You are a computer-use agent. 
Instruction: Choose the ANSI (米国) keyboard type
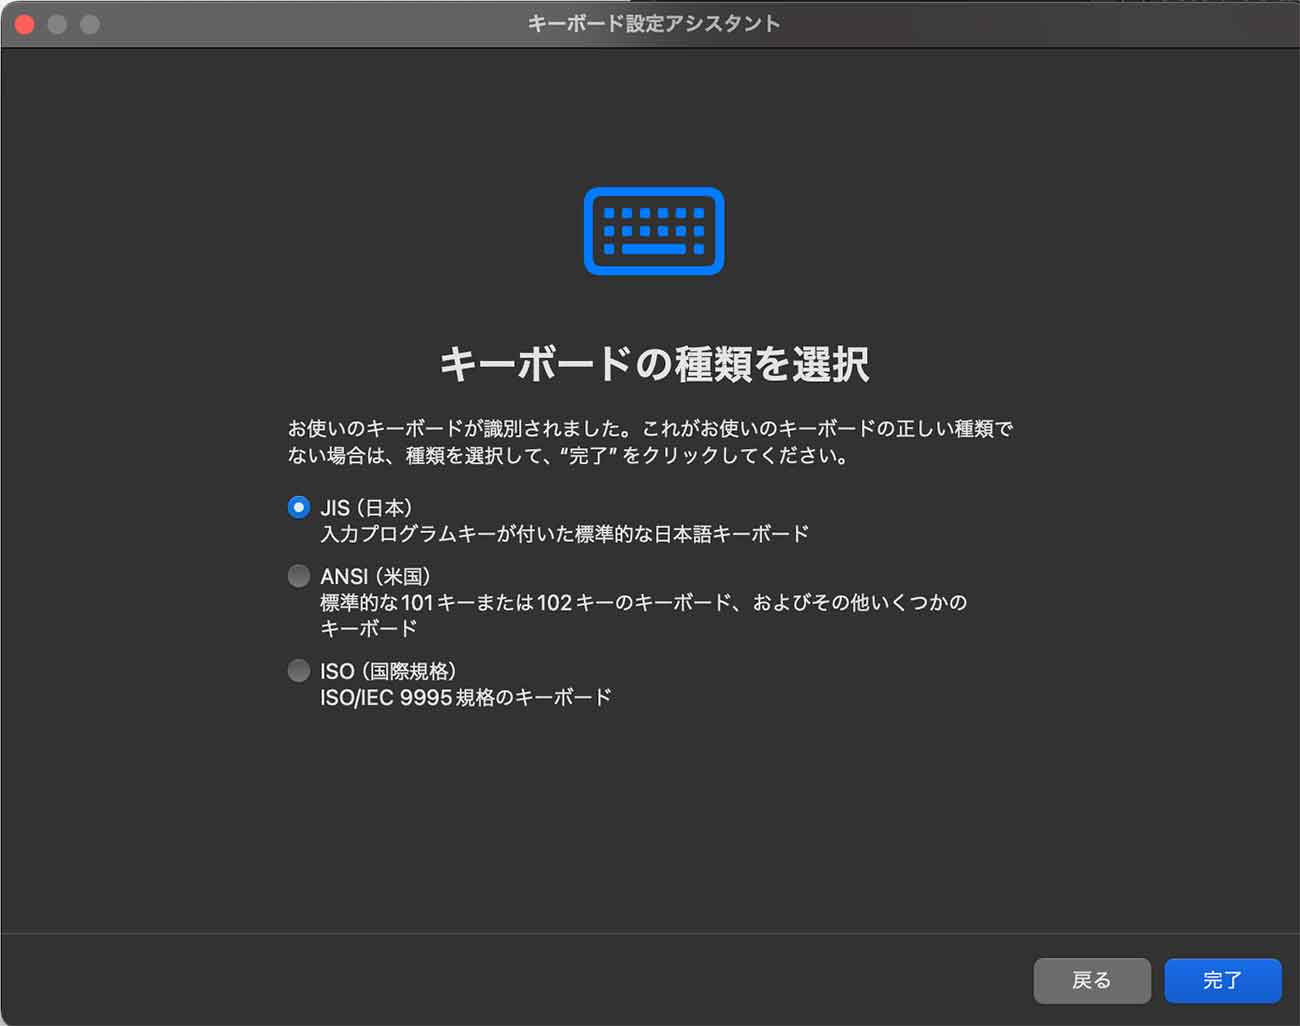298,576
